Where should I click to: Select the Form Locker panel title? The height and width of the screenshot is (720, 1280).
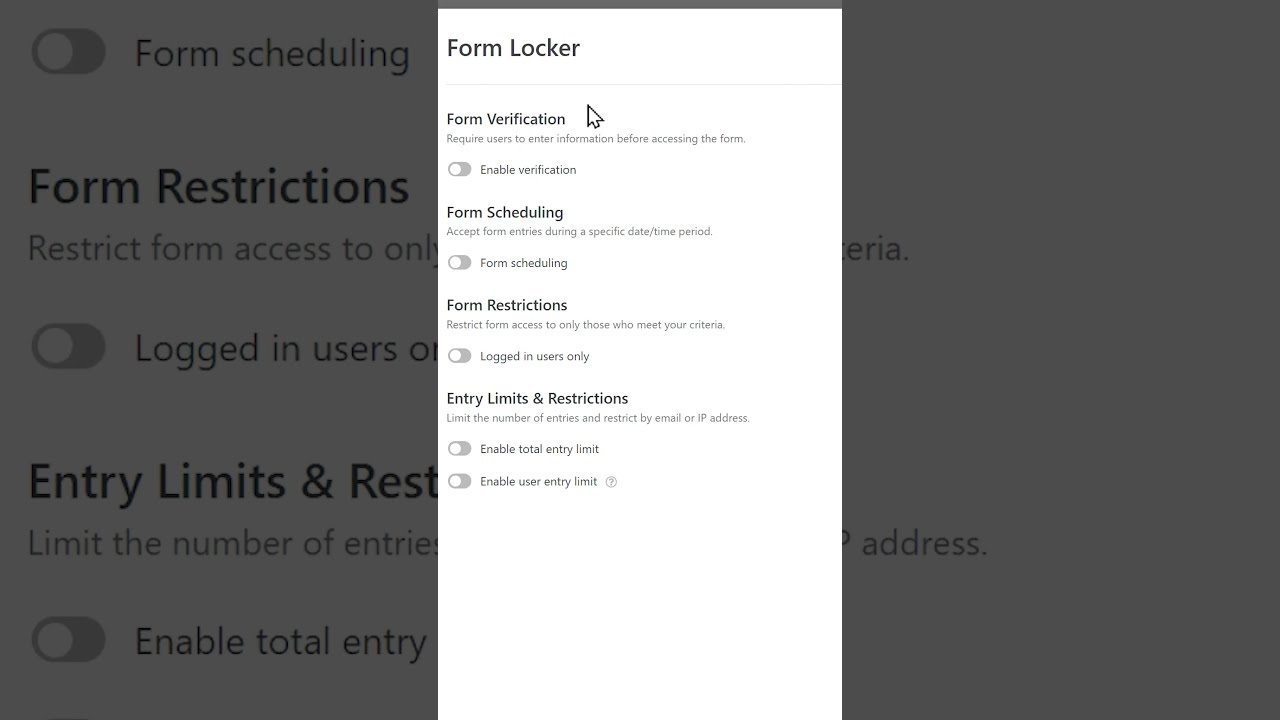click(x=513, y=48)
